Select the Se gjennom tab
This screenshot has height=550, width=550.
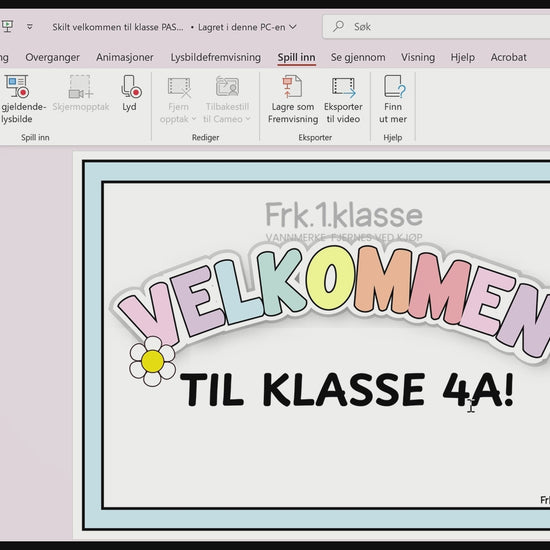[x=358, y=57]
